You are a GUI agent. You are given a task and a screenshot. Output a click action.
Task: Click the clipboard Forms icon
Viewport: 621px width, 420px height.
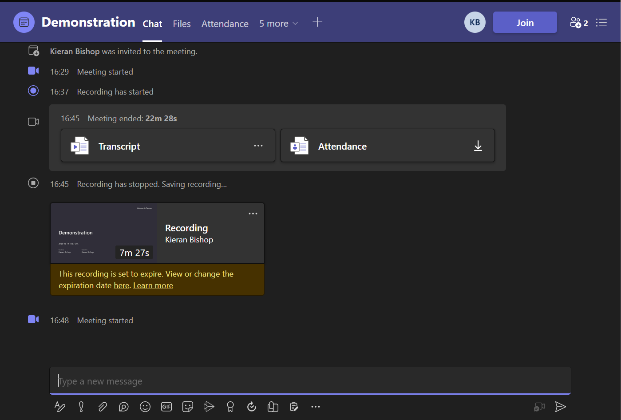(294, 407)
